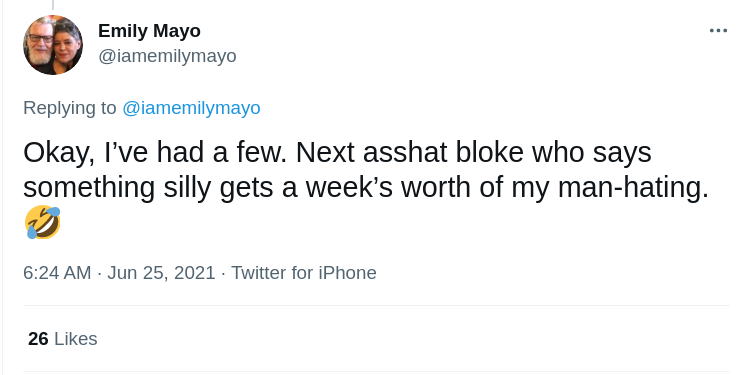Select the rolling-on-floor laughing emoji
The width and height of the screenshot is (748, 375).
[x=43, y=222]
